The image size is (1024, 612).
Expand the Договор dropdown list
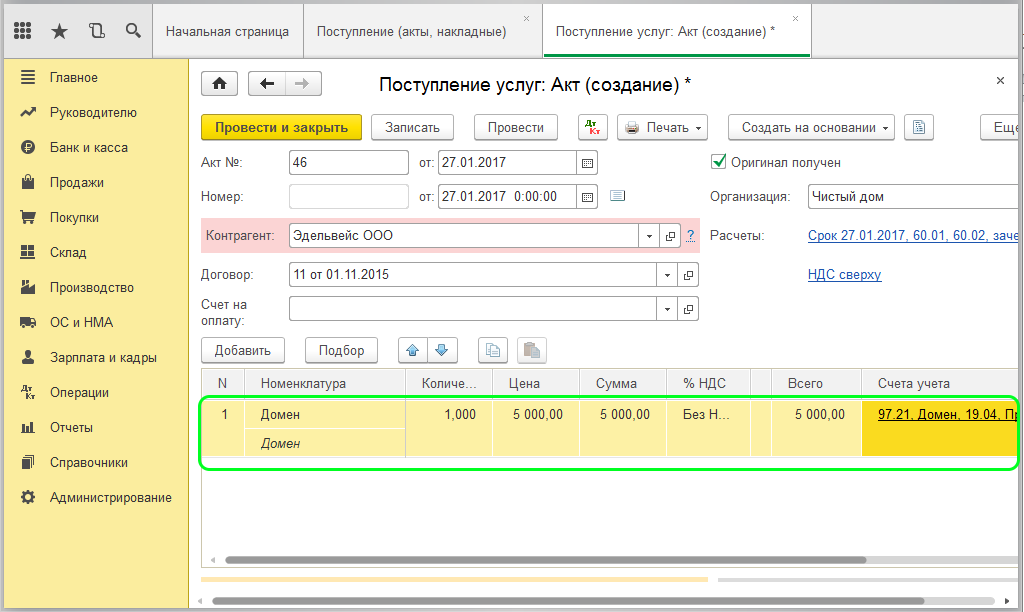667,274
